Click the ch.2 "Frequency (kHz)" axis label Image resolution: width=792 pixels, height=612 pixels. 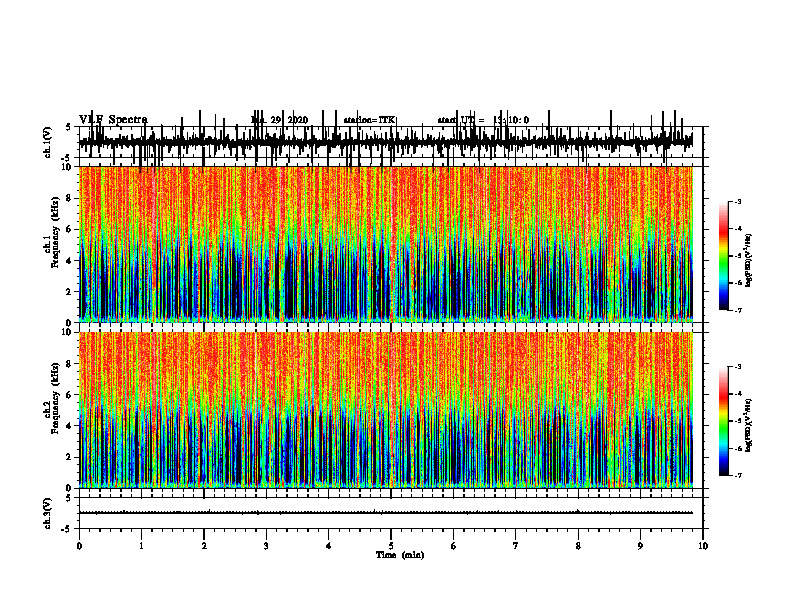click(x=55, y=398)
